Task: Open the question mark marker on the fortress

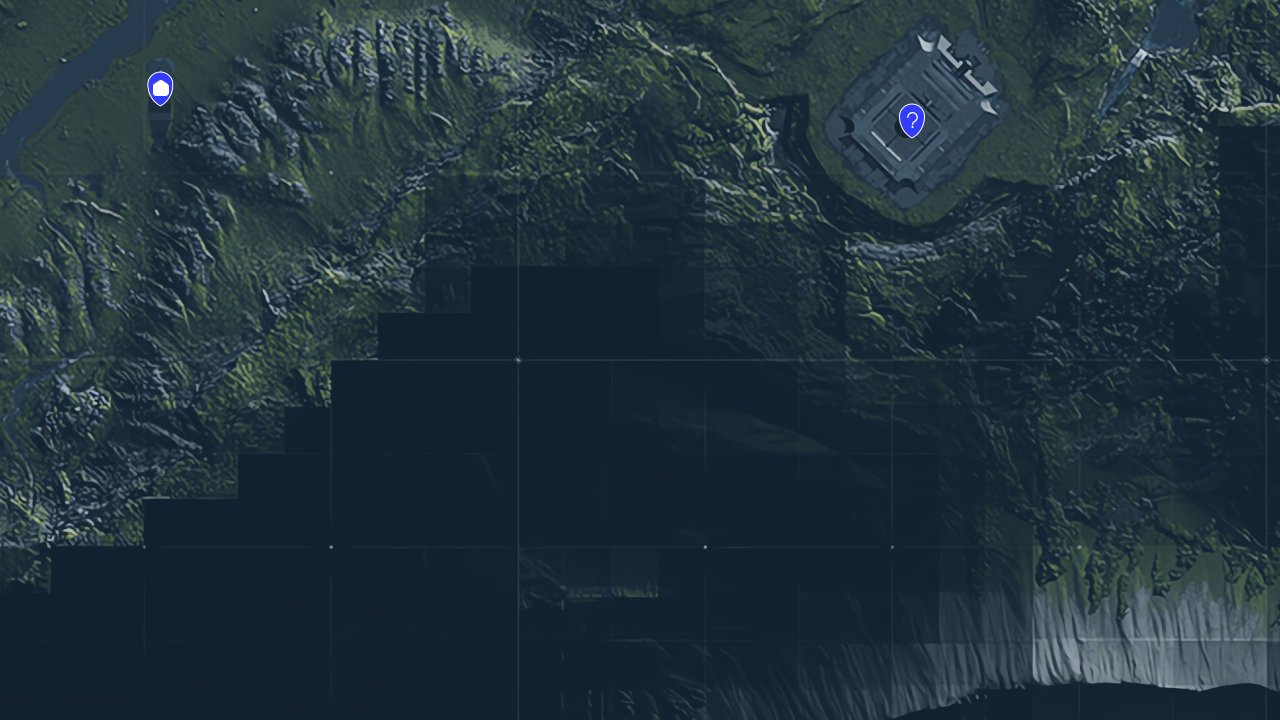Action: tap(911, 121)
